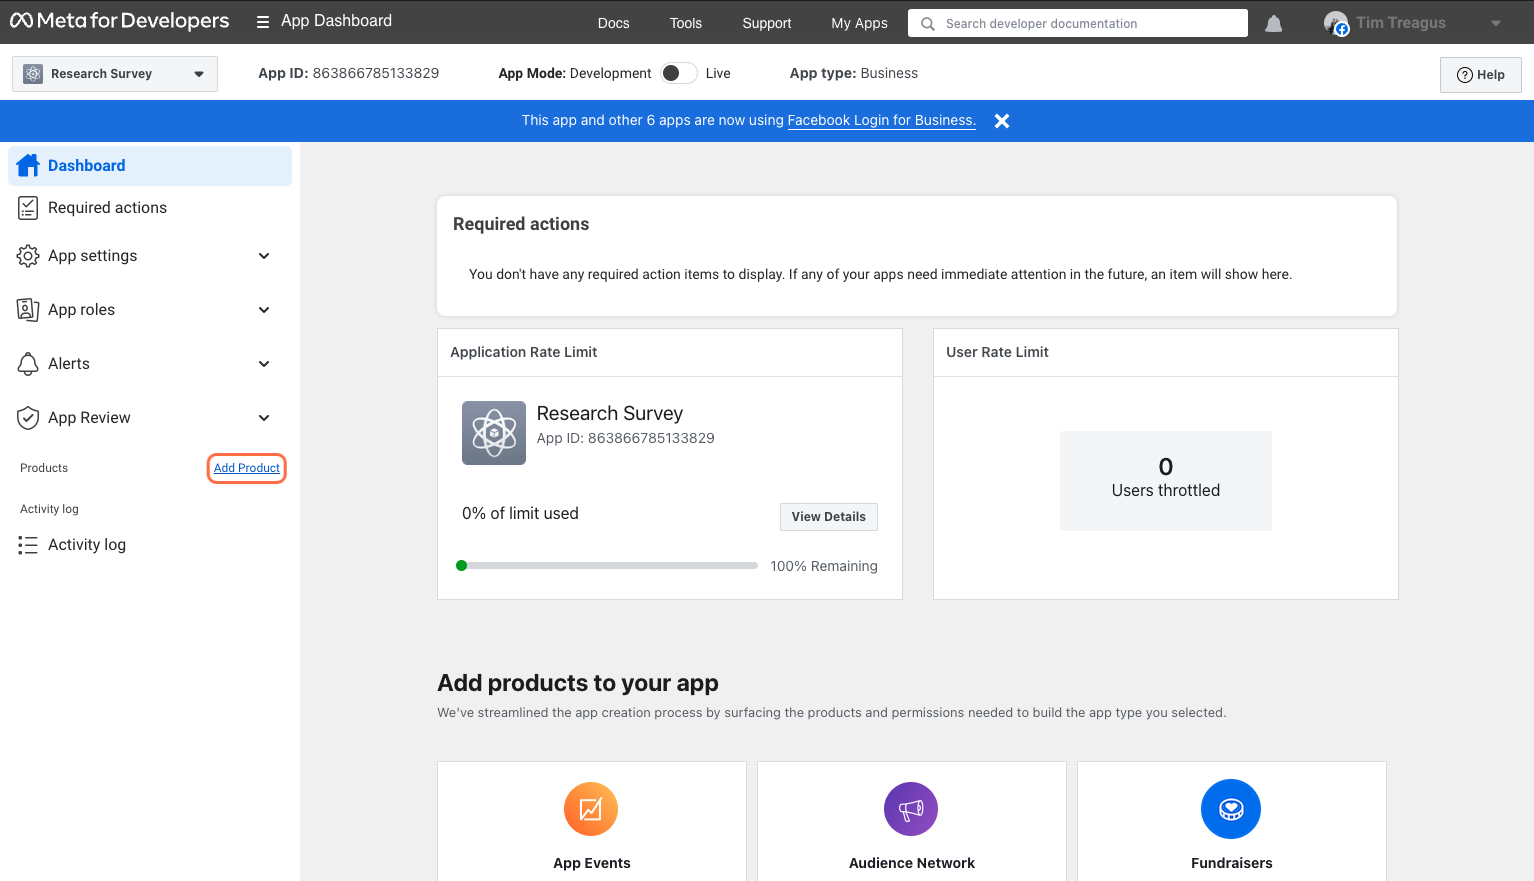Dismiss the Facebook Login for Business banner

[x=1002, y=121]
